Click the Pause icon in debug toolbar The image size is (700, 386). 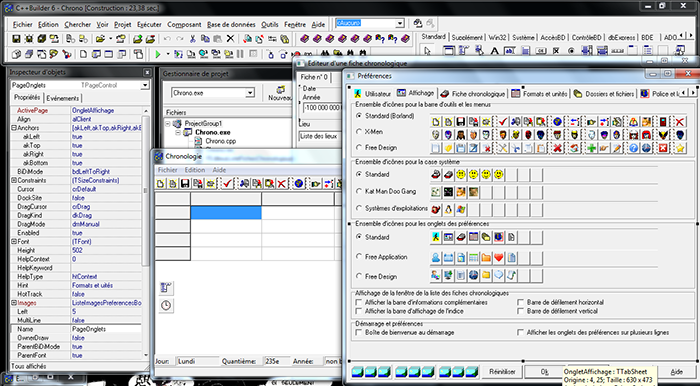[240, 54]
